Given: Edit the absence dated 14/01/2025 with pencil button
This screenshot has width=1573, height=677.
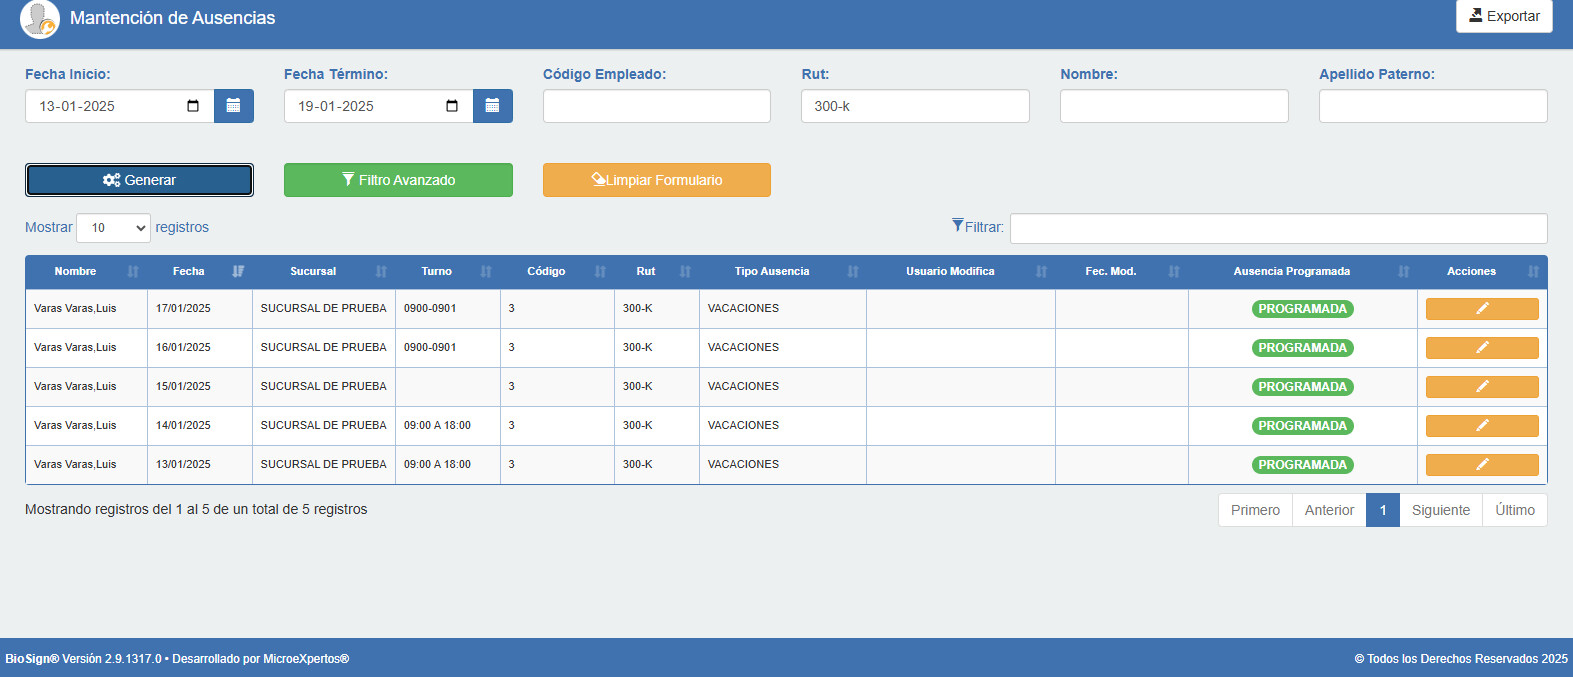Looking at the screenshot, I should click(x=1482, y=426).
